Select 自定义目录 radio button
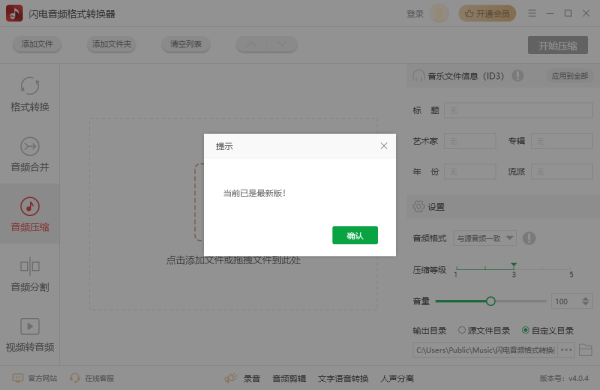The image size is (600, 390). pos(525,330)
